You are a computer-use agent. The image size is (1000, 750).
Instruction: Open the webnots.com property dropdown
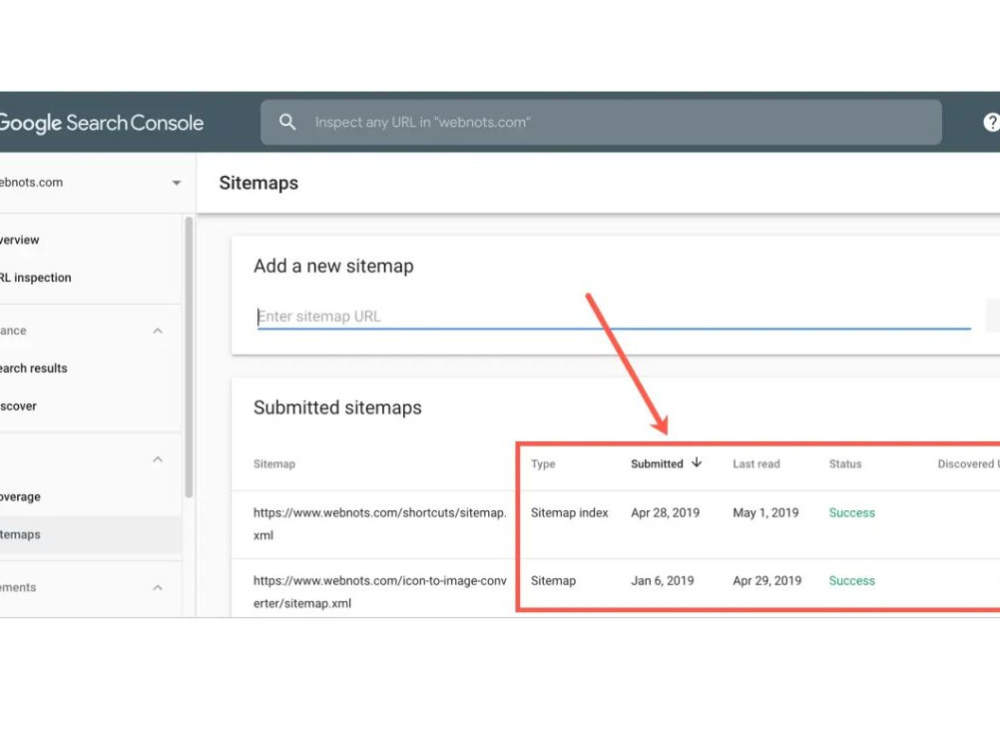point(177,183)
